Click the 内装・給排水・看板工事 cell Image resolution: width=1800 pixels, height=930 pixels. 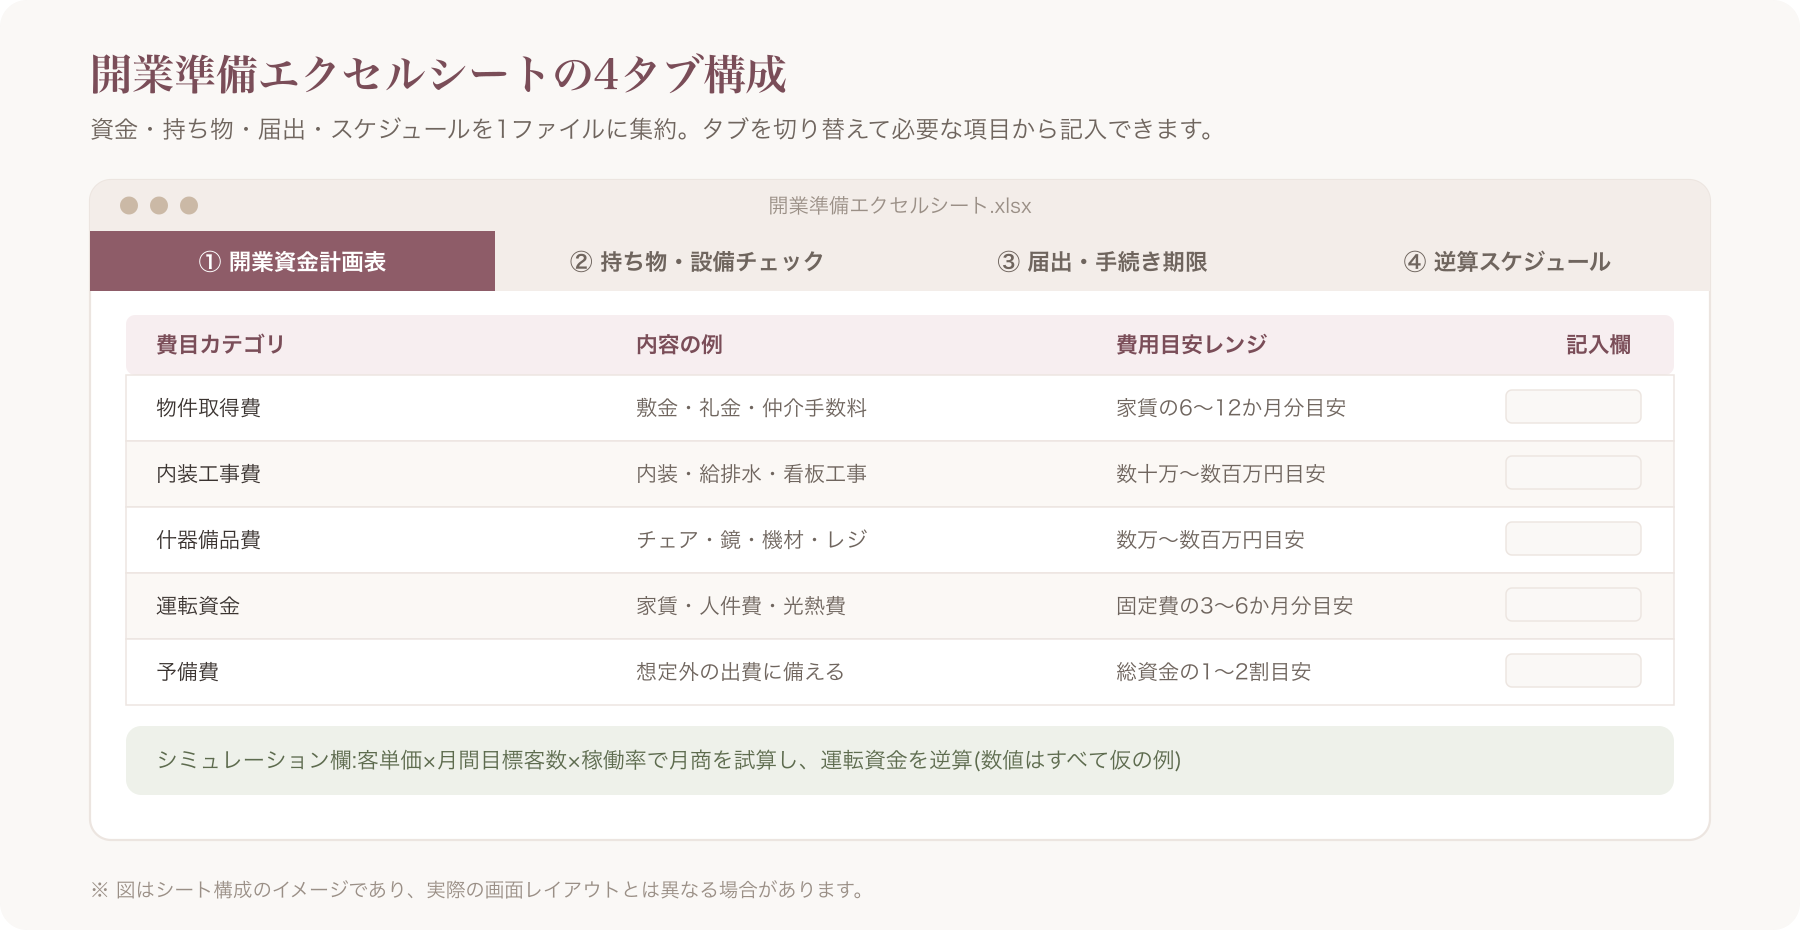click(751, 474)
